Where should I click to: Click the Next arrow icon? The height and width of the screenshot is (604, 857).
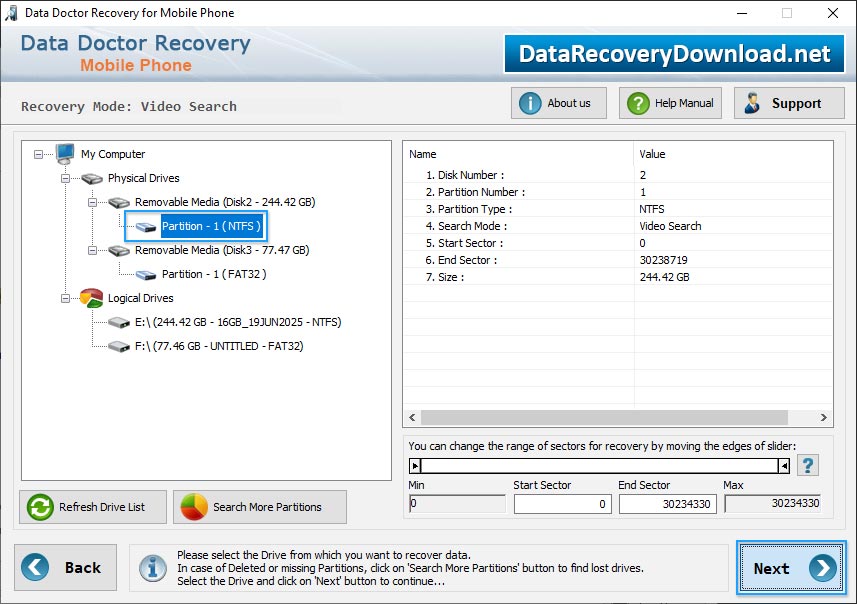pyautogui.click(x=823, y=568)
